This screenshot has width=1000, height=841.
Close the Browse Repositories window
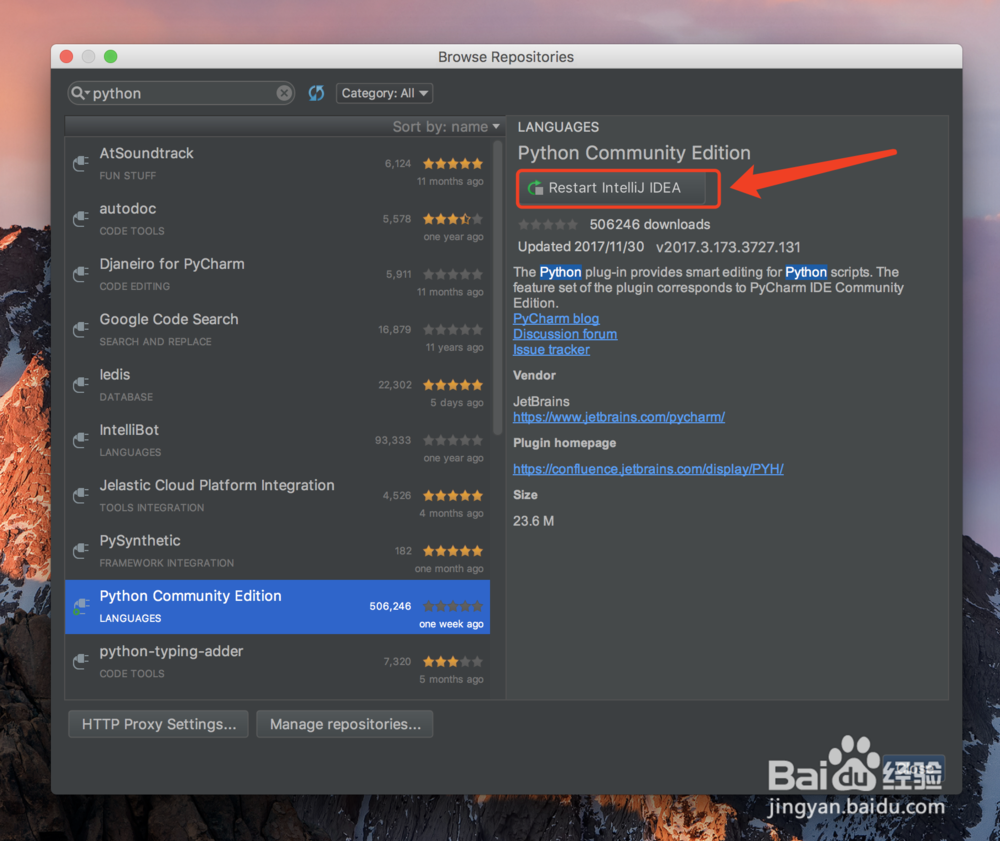click(66, 57)
